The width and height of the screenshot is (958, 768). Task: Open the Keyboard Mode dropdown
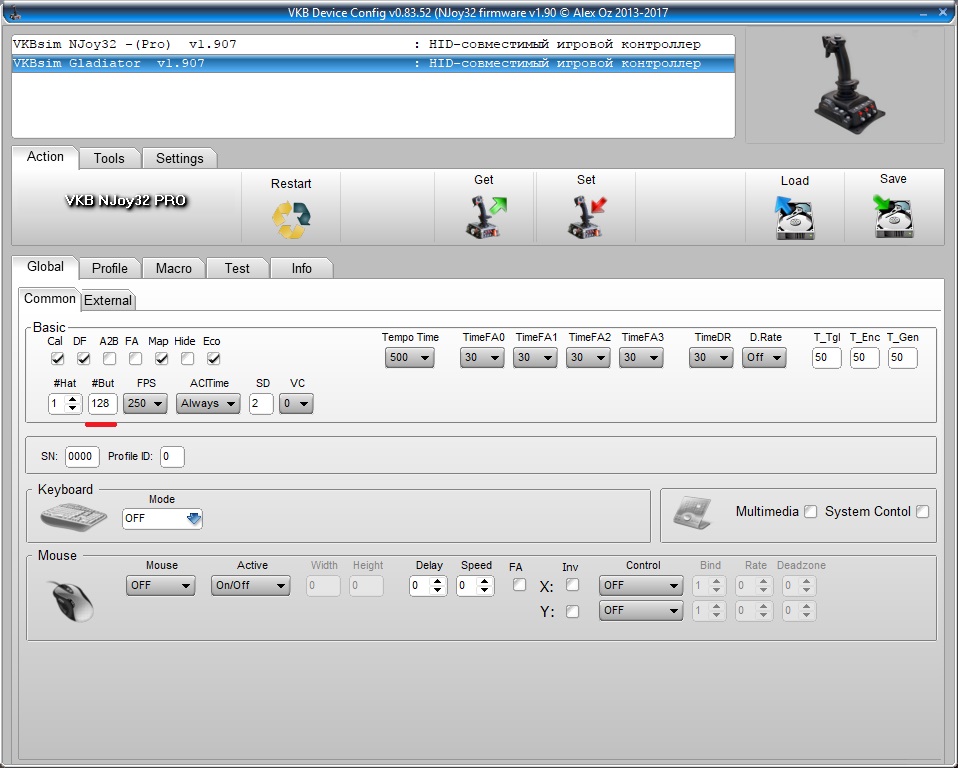162,518
